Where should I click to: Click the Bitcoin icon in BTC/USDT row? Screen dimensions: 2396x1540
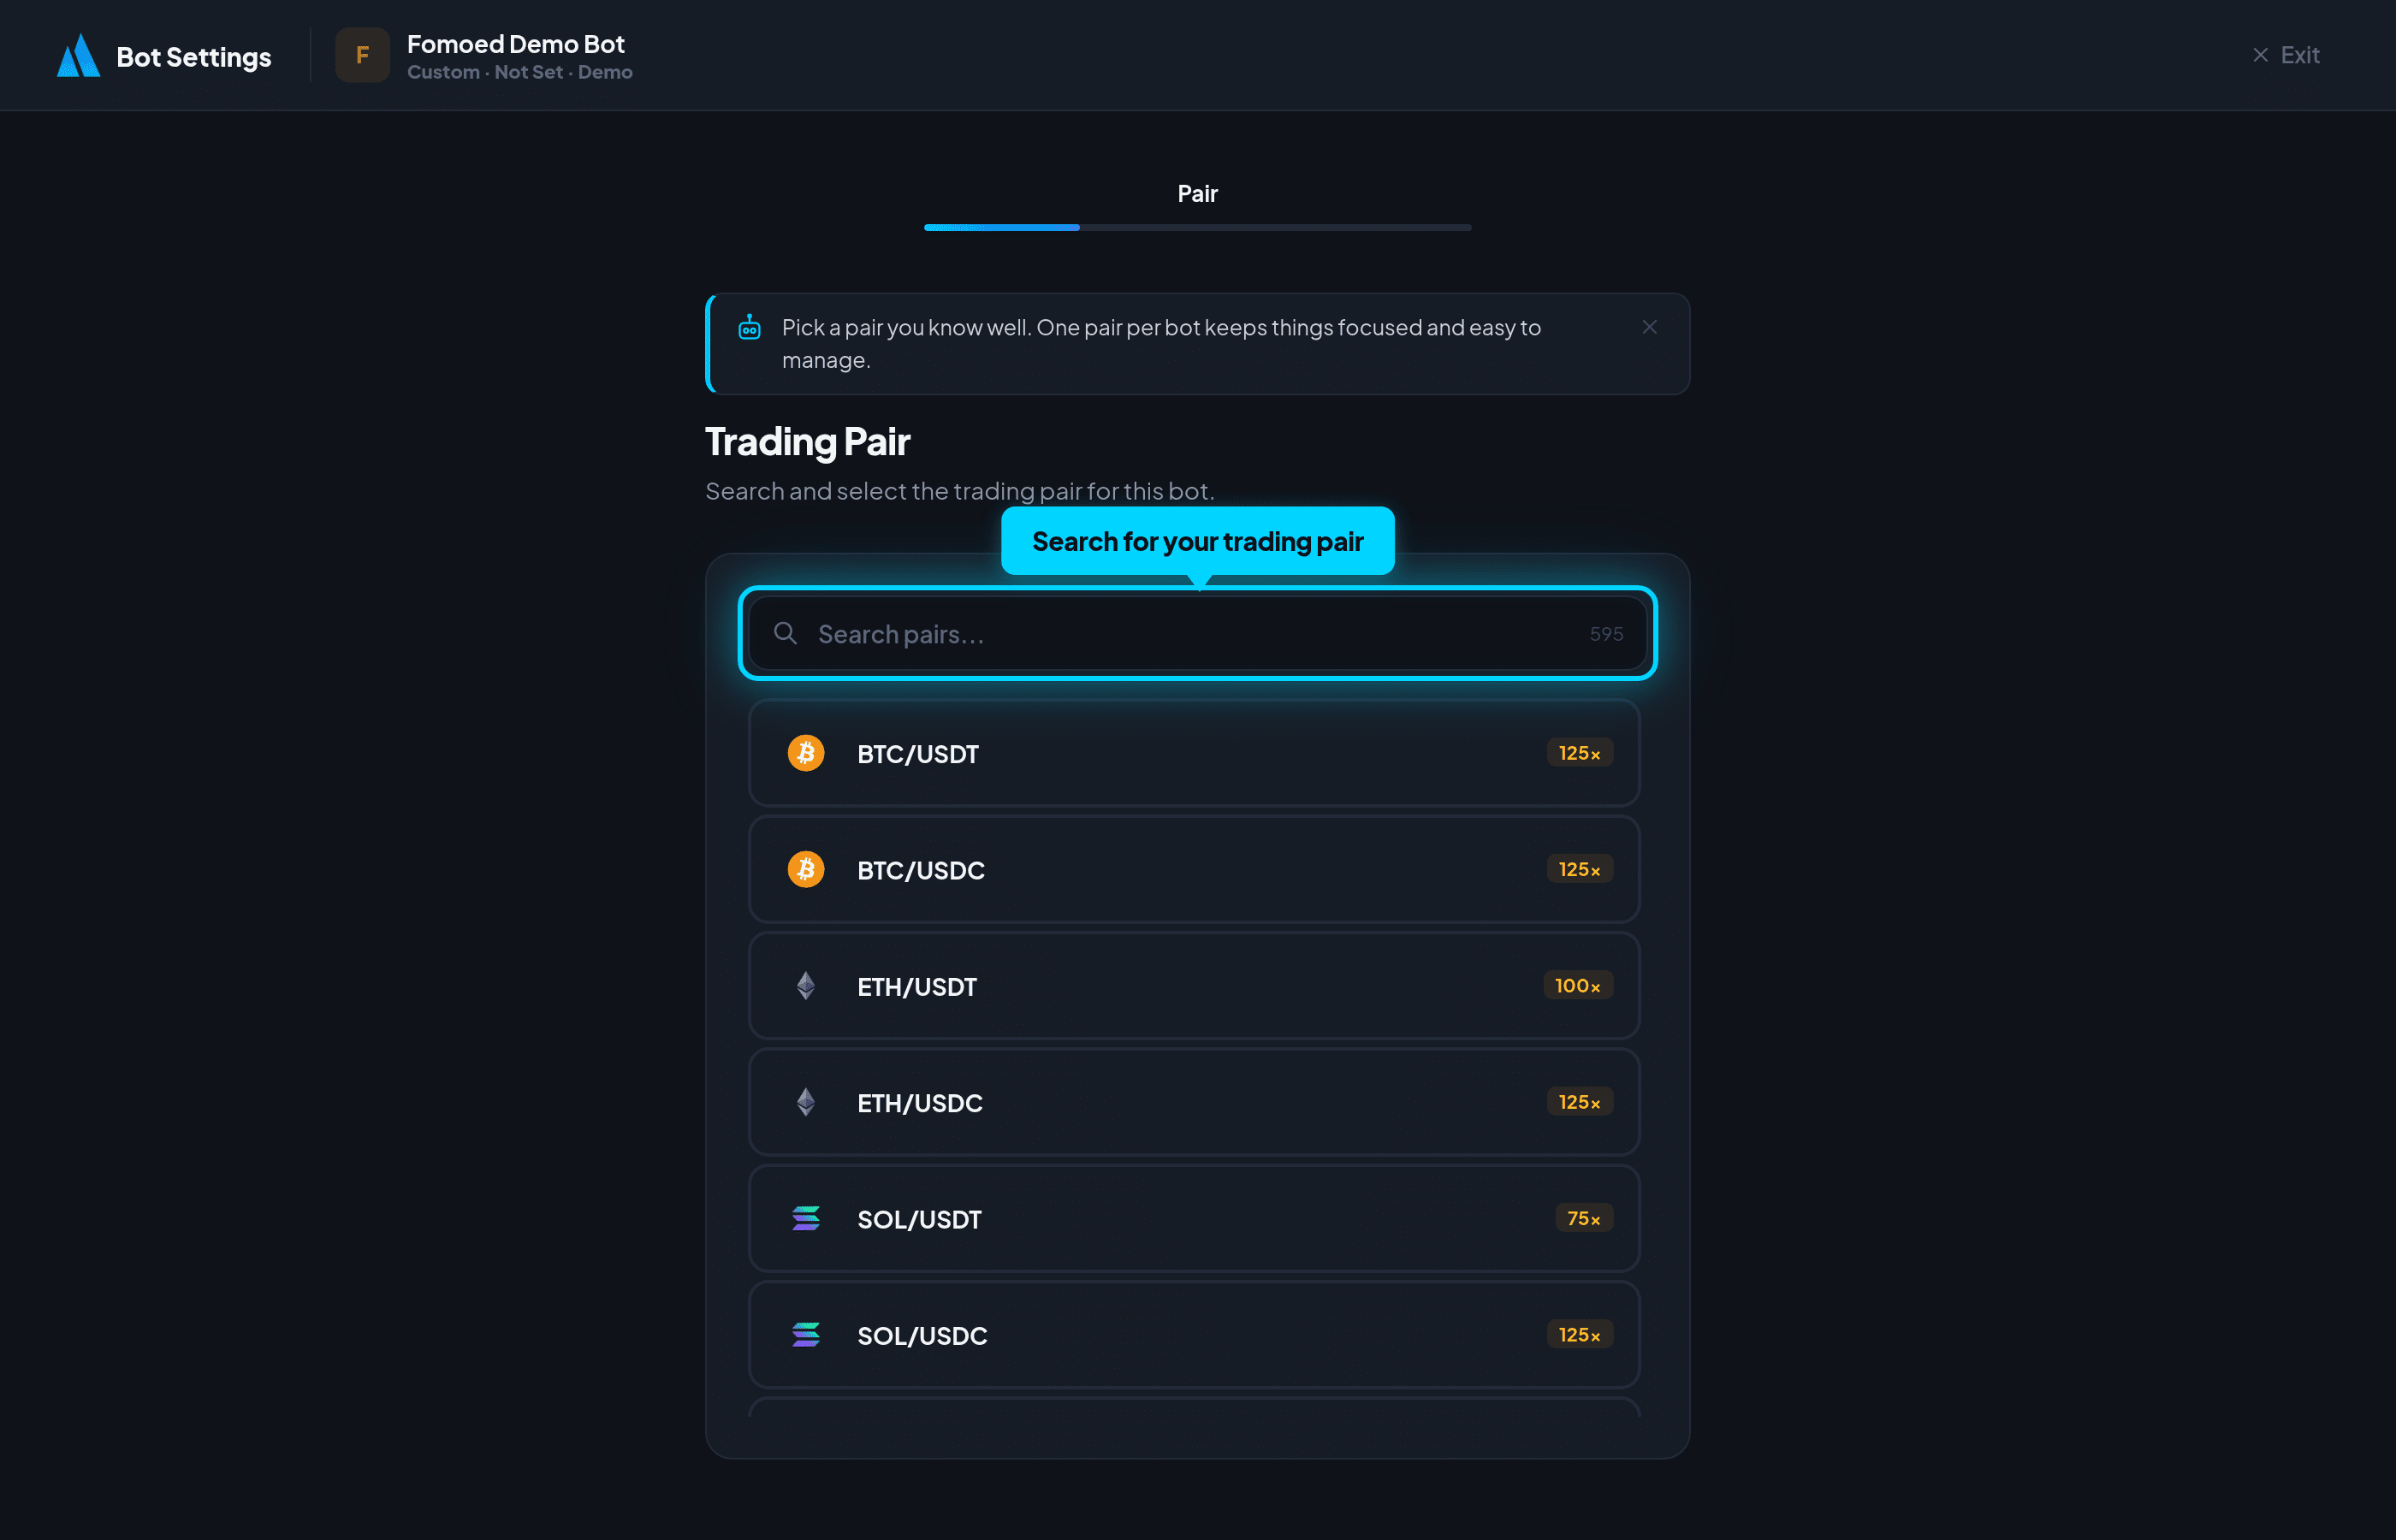point(806,753)
